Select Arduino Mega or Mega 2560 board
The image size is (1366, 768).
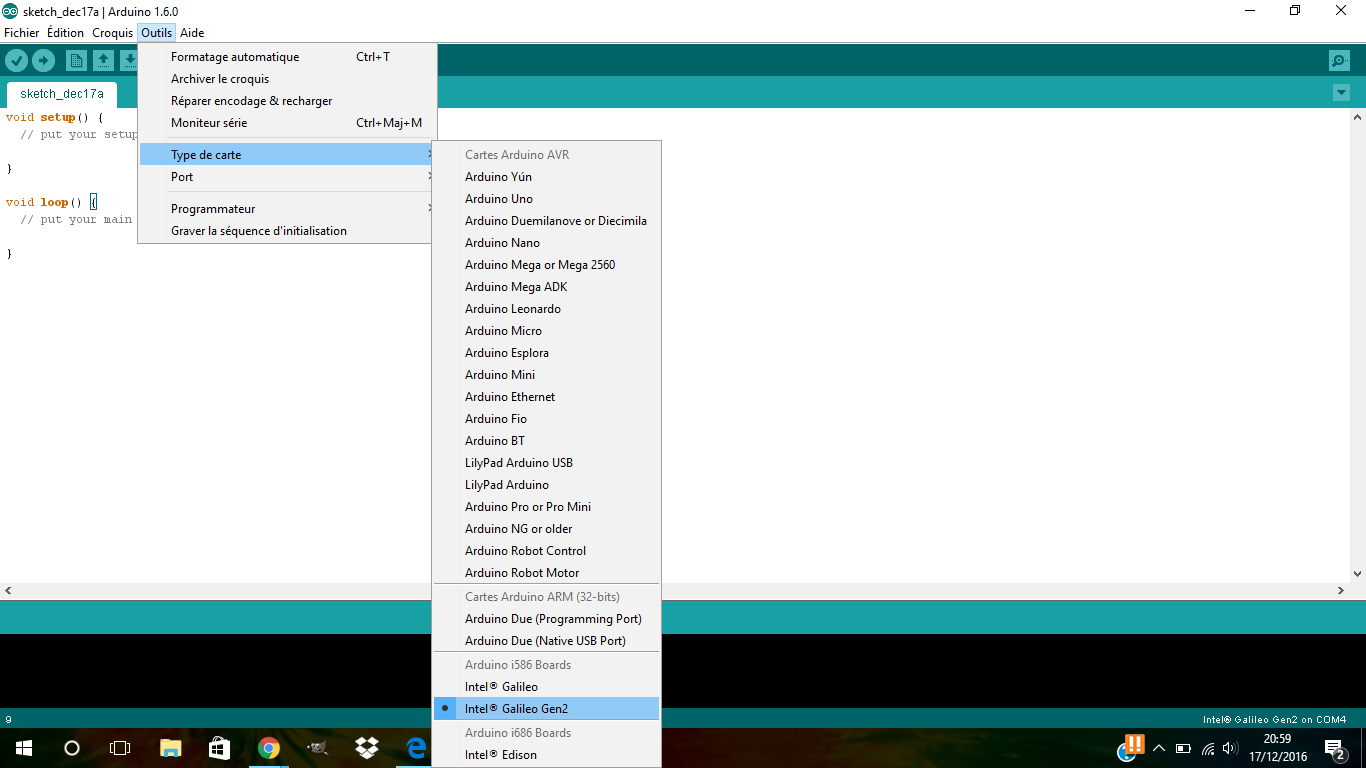(x=540, y=265)
